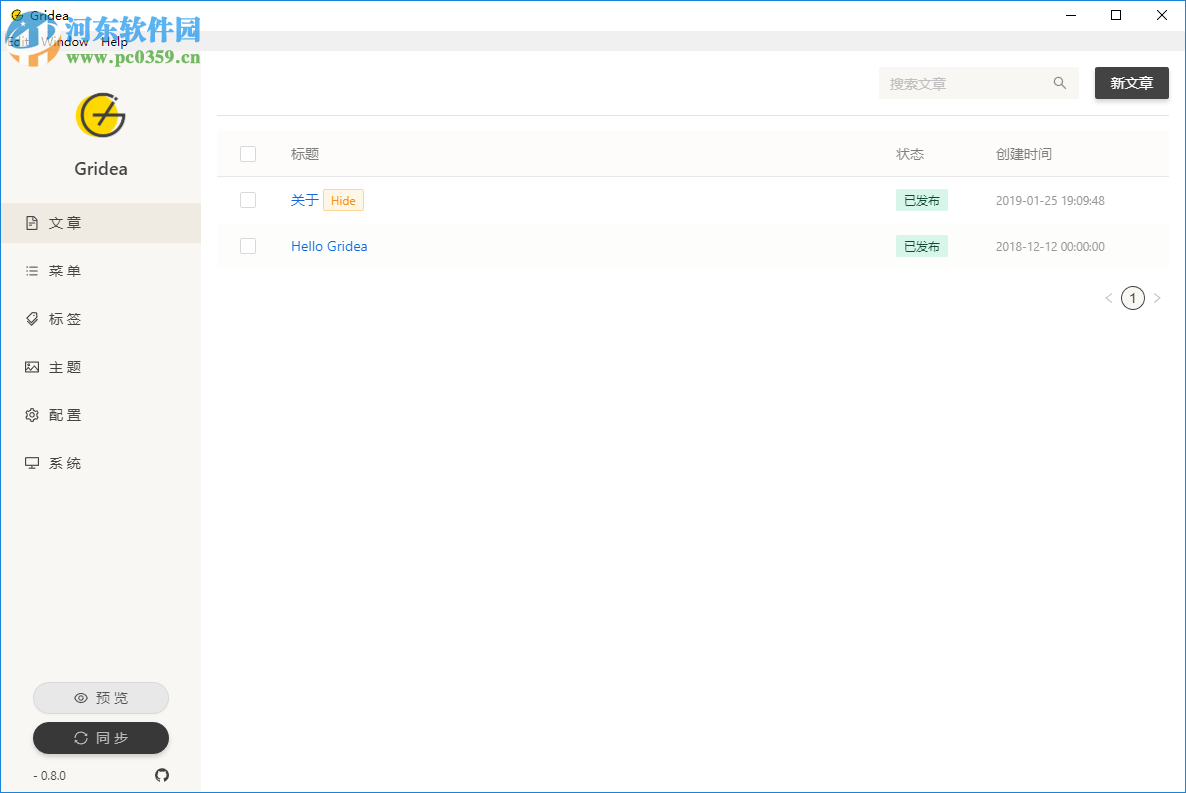Open the 关于 article link
Image resolution: width=1186 pixels, height=793 pixels.
click(x=305, y=200)
